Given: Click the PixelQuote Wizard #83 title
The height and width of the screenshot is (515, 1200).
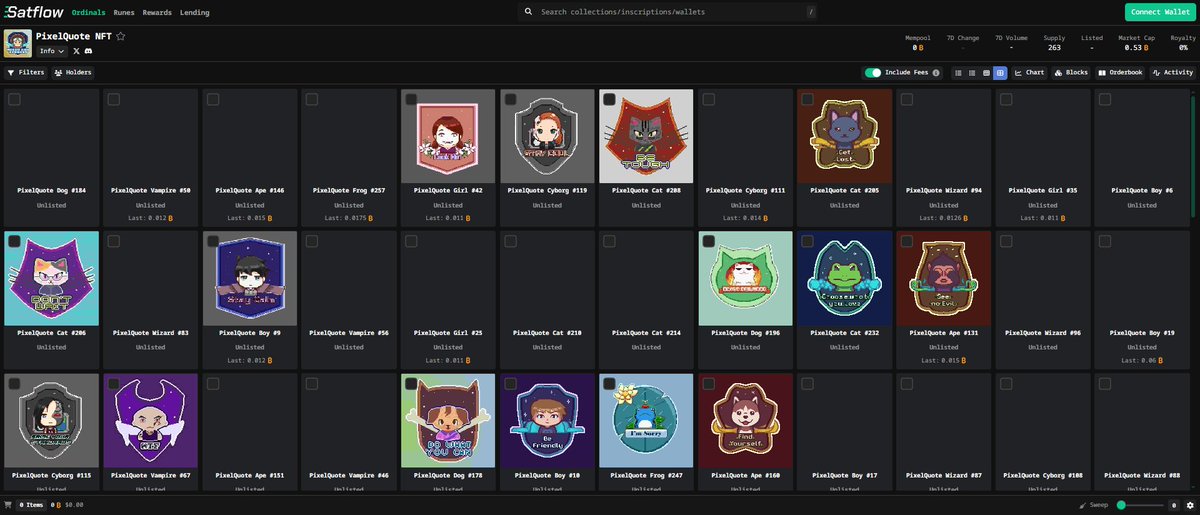Looking at the screenshot, I should coord(150,332).
